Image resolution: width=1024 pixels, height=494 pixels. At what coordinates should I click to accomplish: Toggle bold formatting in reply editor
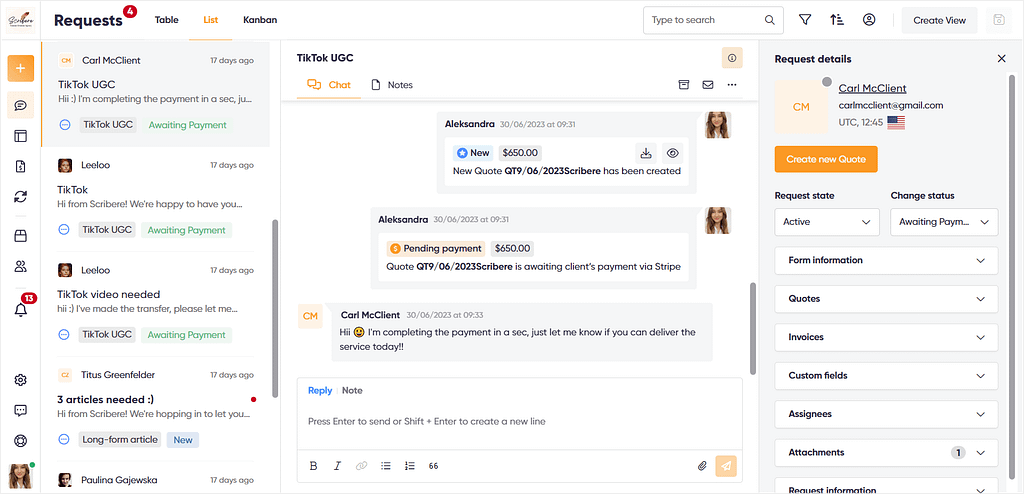pyautogui.click(x=313, y=466)
